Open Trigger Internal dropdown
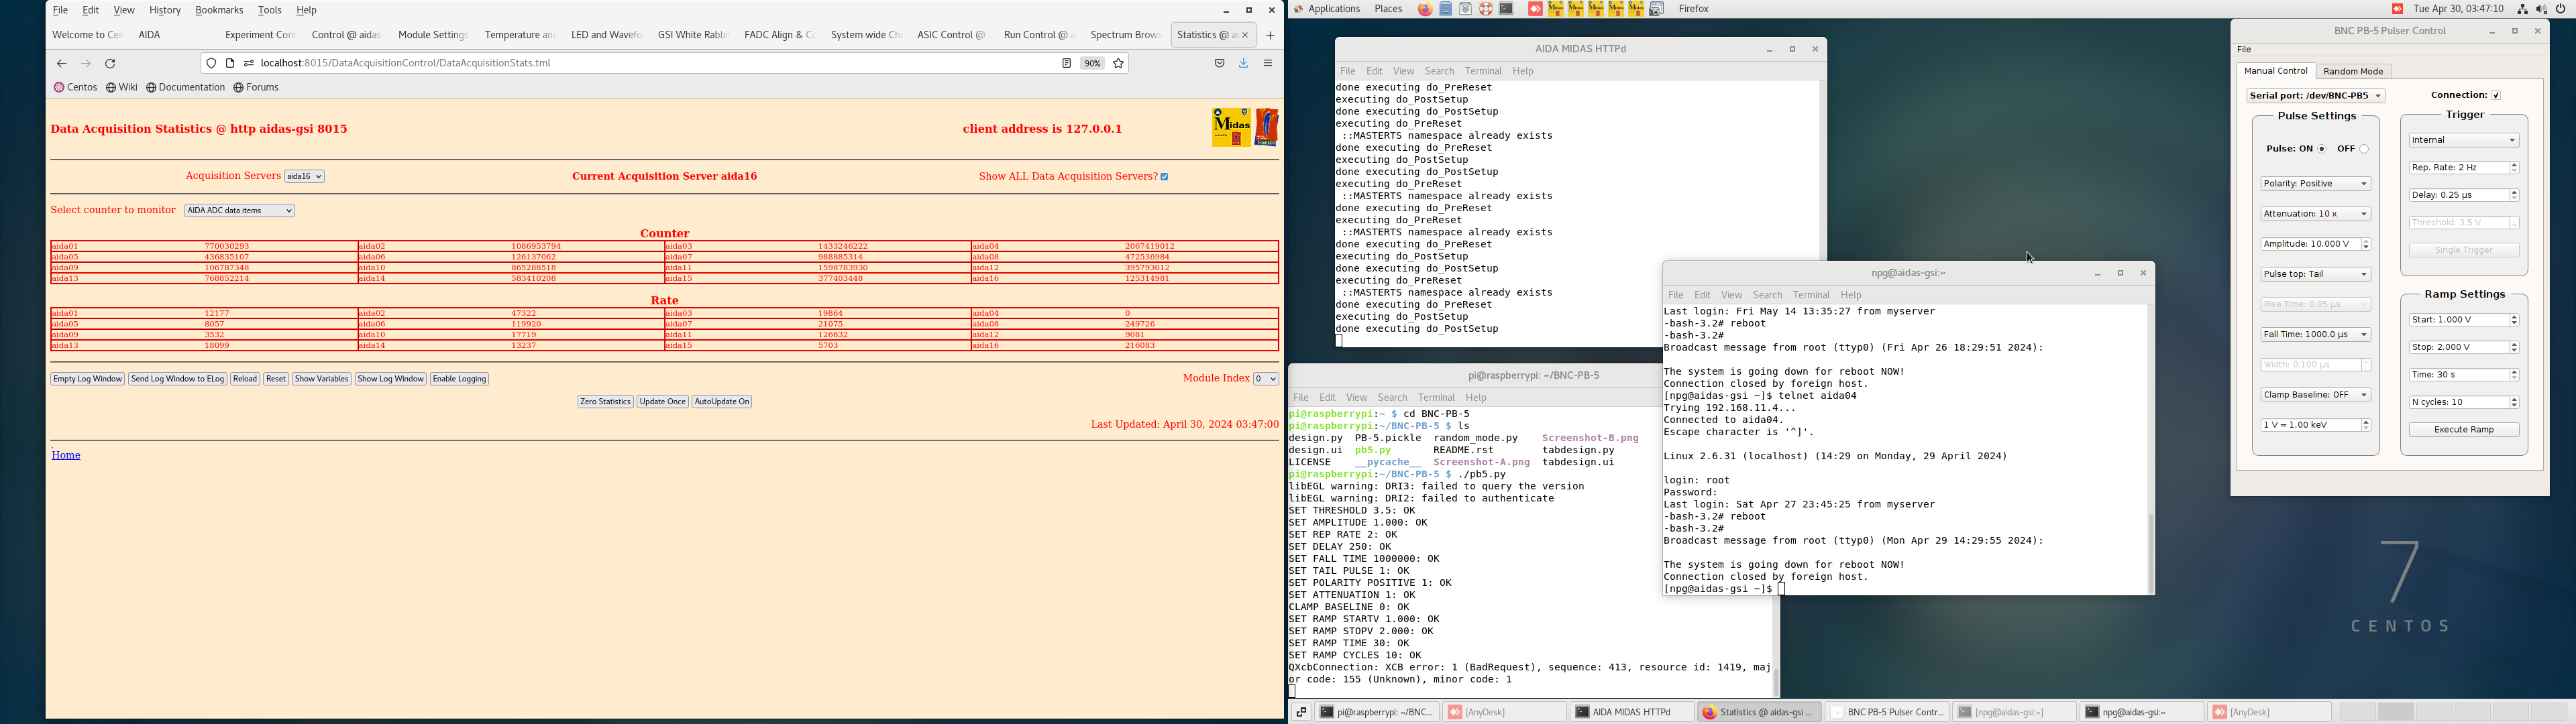This screenshot has height=724, width=2576. [2463, 141]
